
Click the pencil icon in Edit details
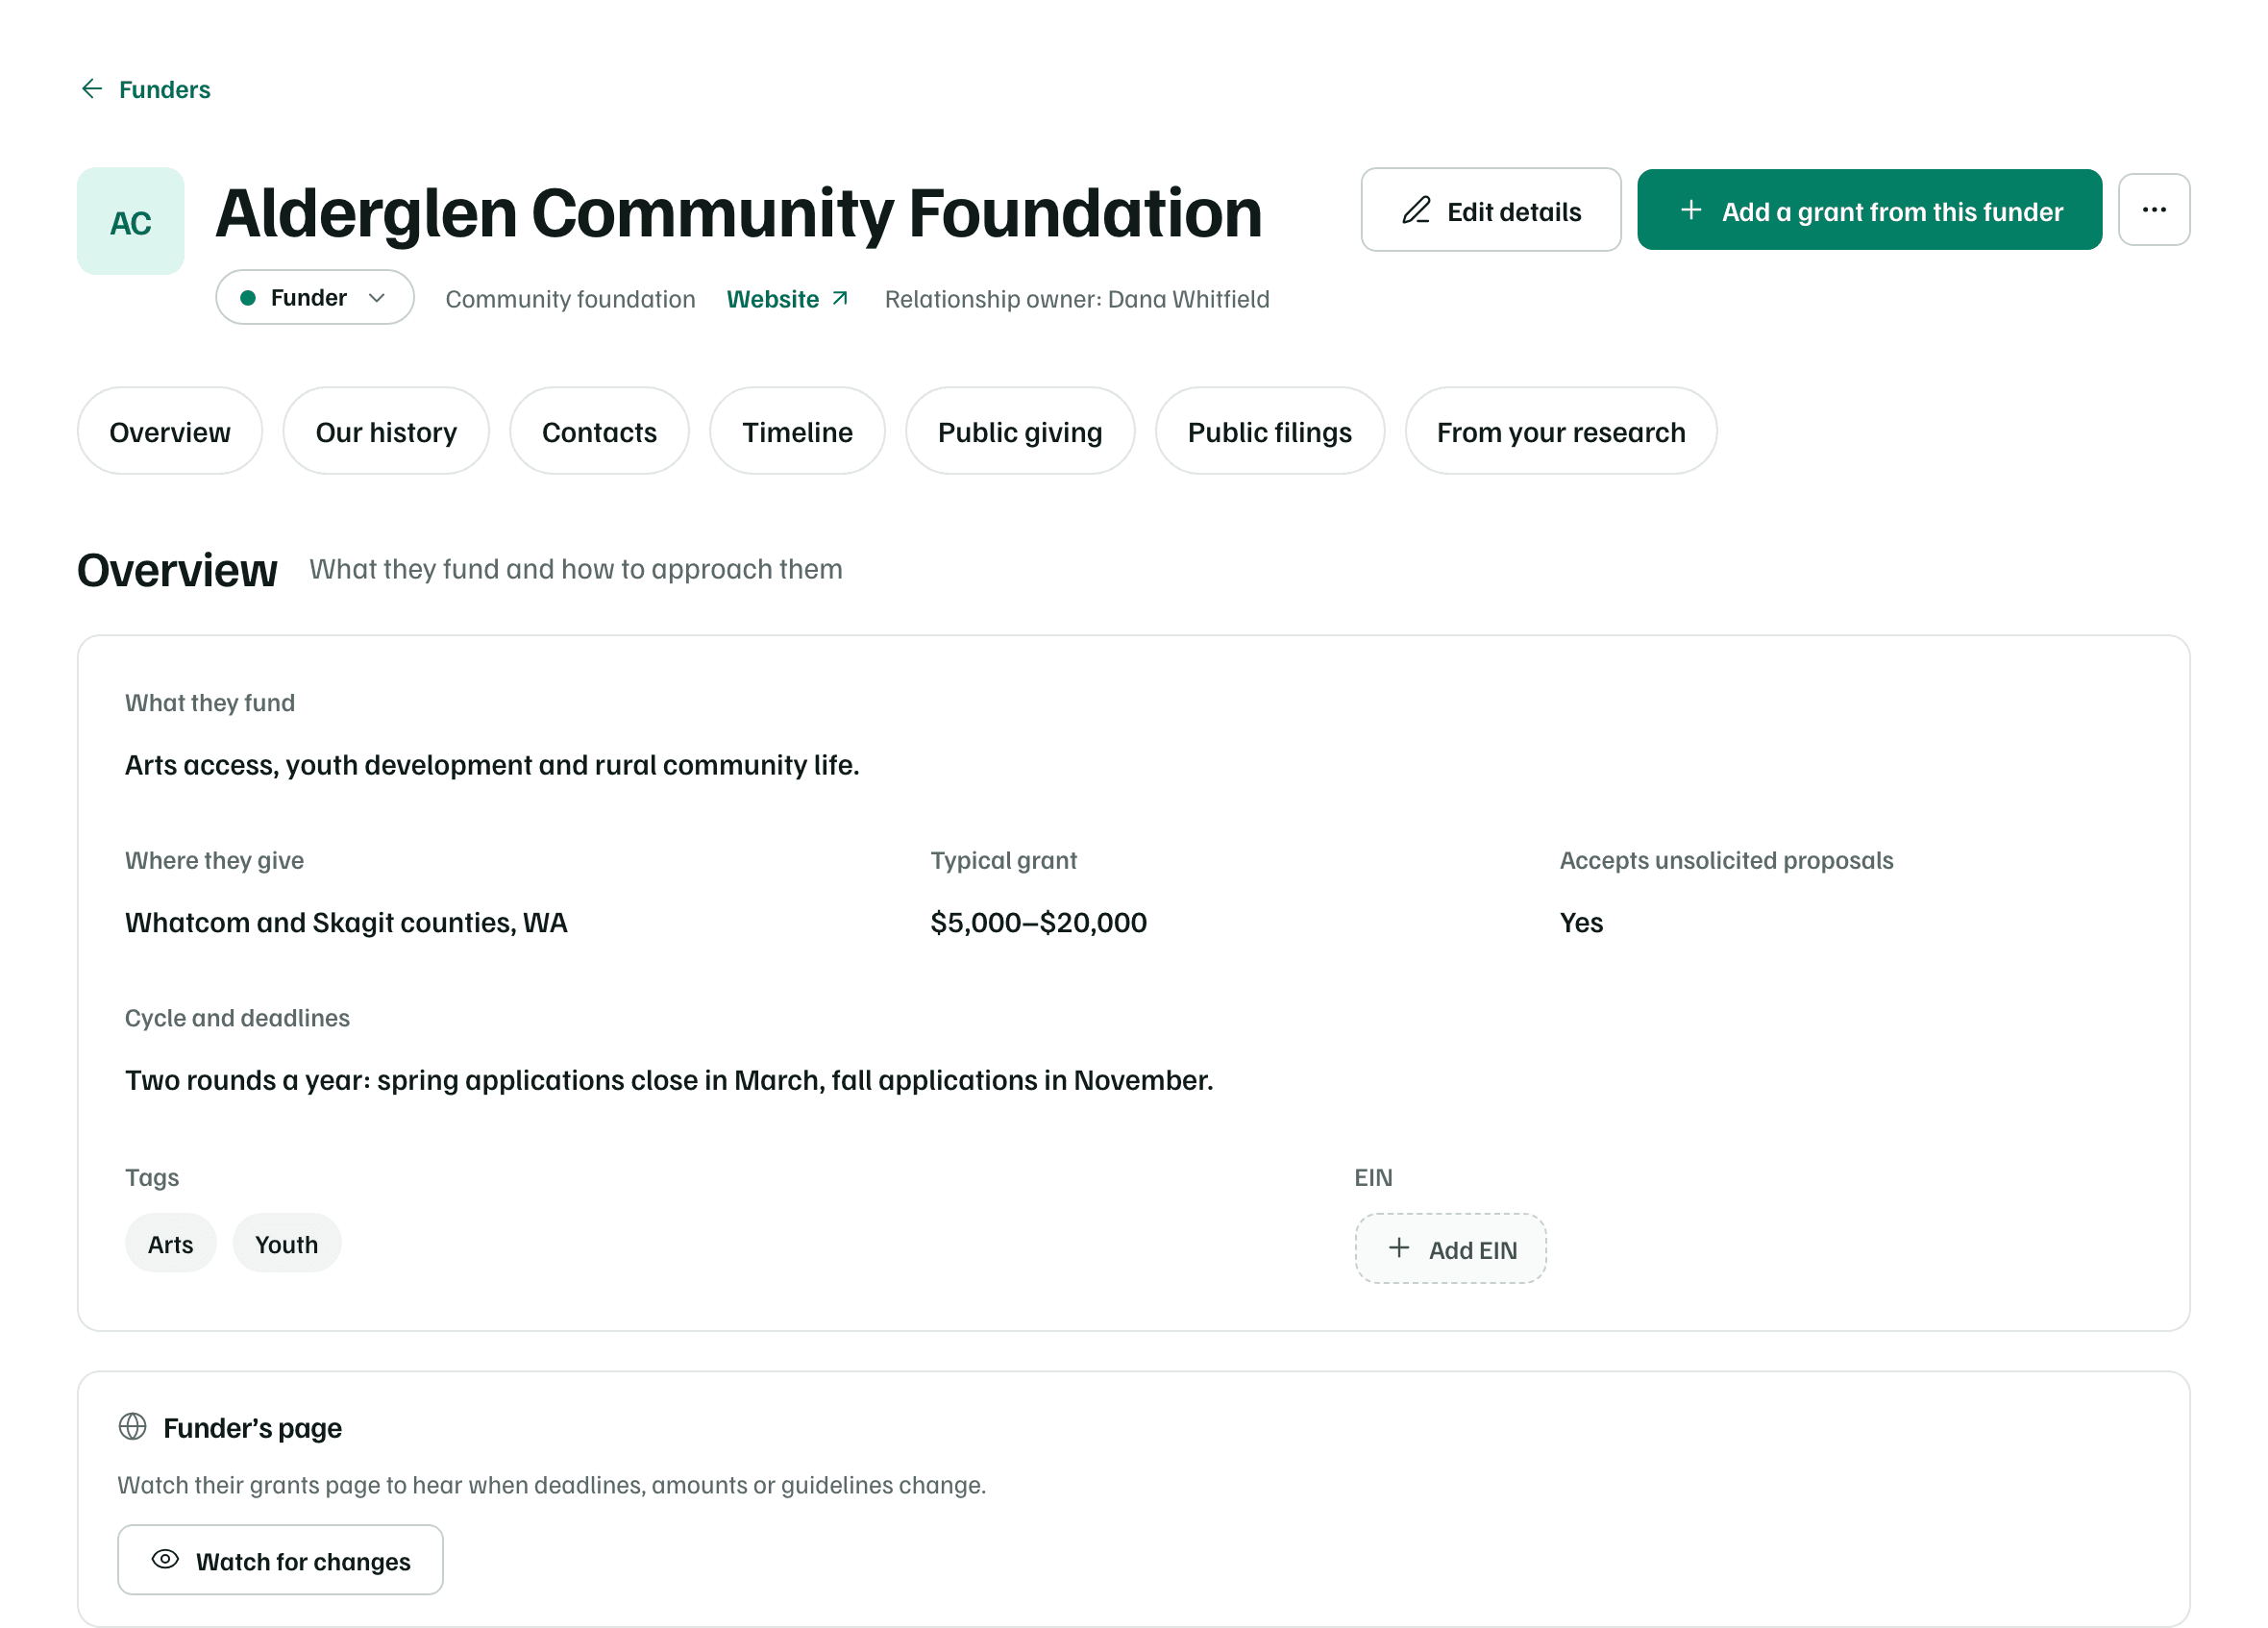pyautogui.click(x=1416, y=210)
